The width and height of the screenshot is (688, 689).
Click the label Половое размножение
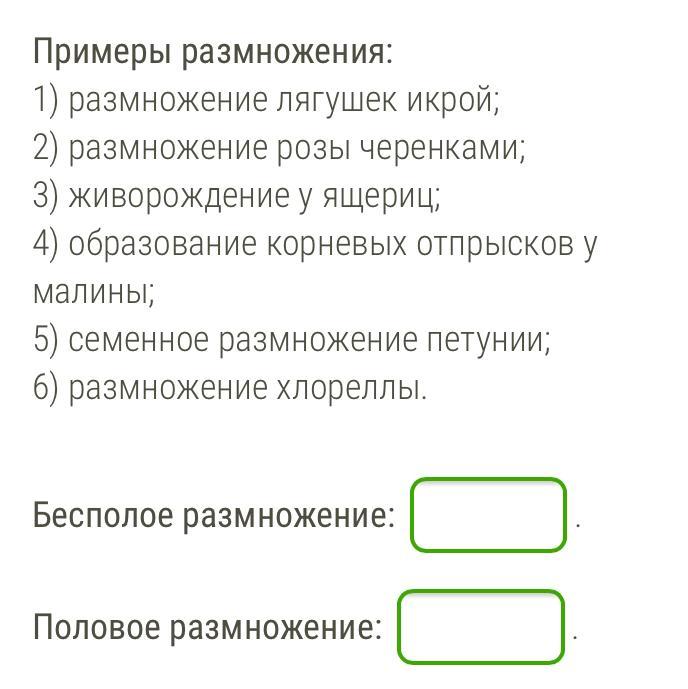pos(208,628)
